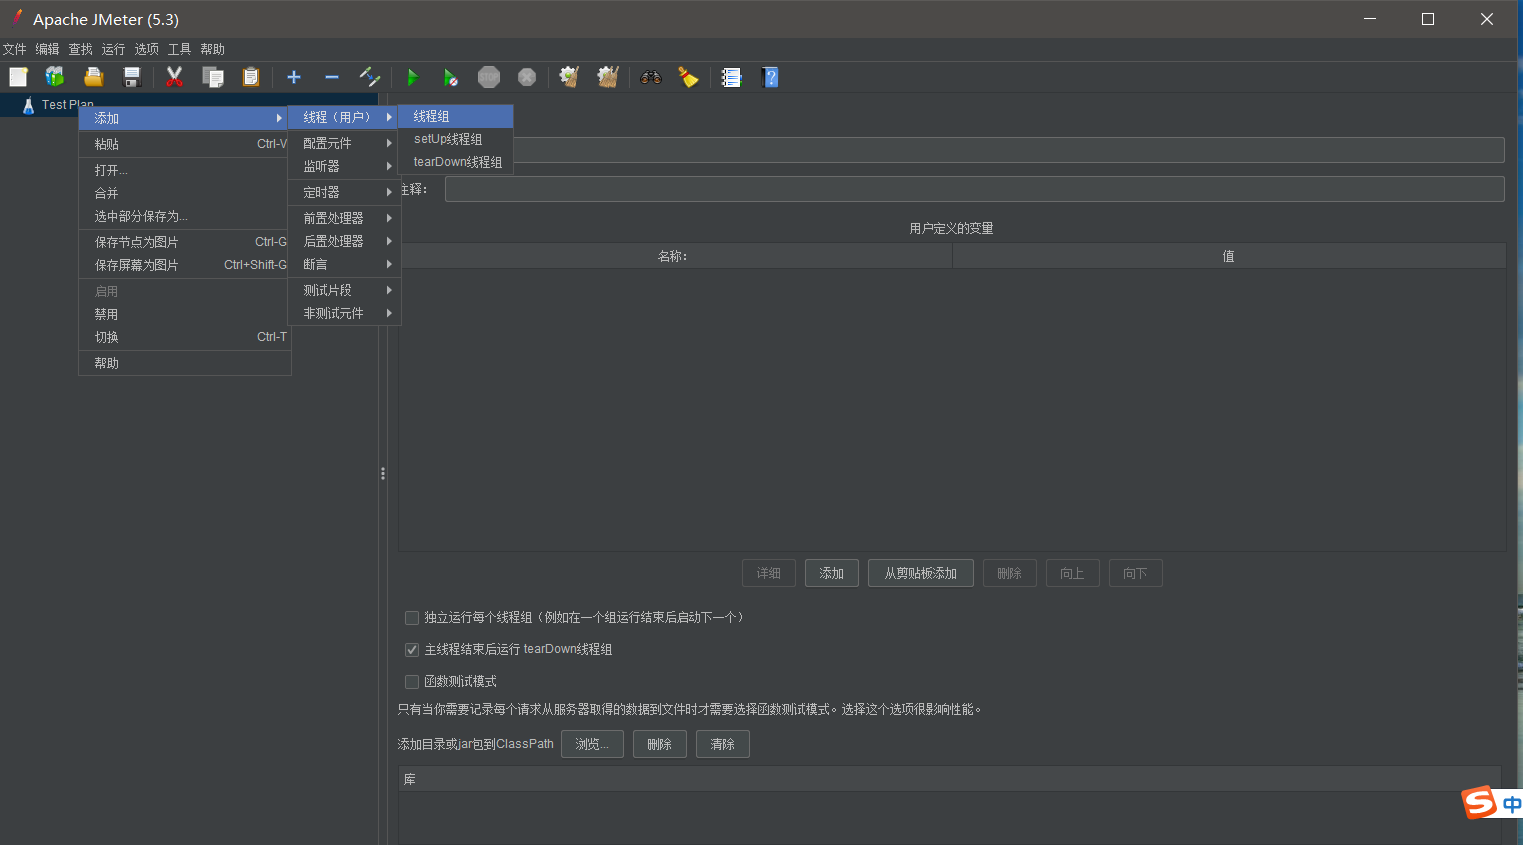Choose setUp线程组 menu item
Viewport: 1523px width, 845px height.
click(456, 139)
